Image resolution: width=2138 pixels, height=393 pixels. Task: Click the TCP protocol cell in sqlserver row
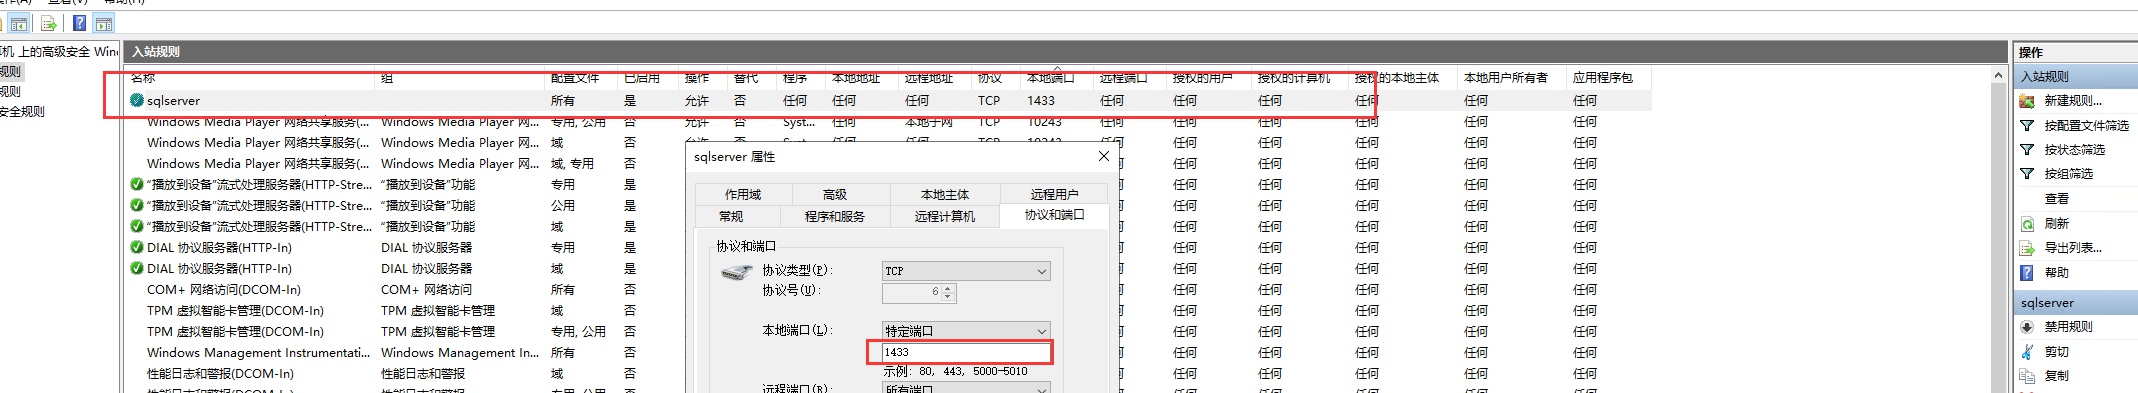989,100
